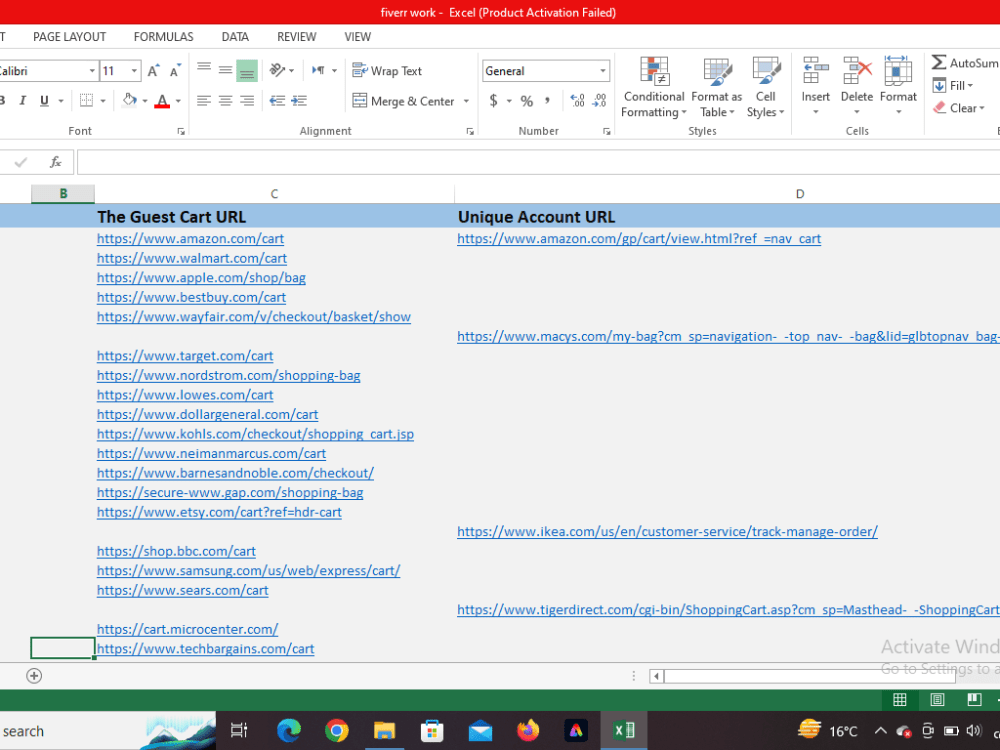Align text to the right
This screenshot has width=1000, height=750.
[x=247, y=101]
